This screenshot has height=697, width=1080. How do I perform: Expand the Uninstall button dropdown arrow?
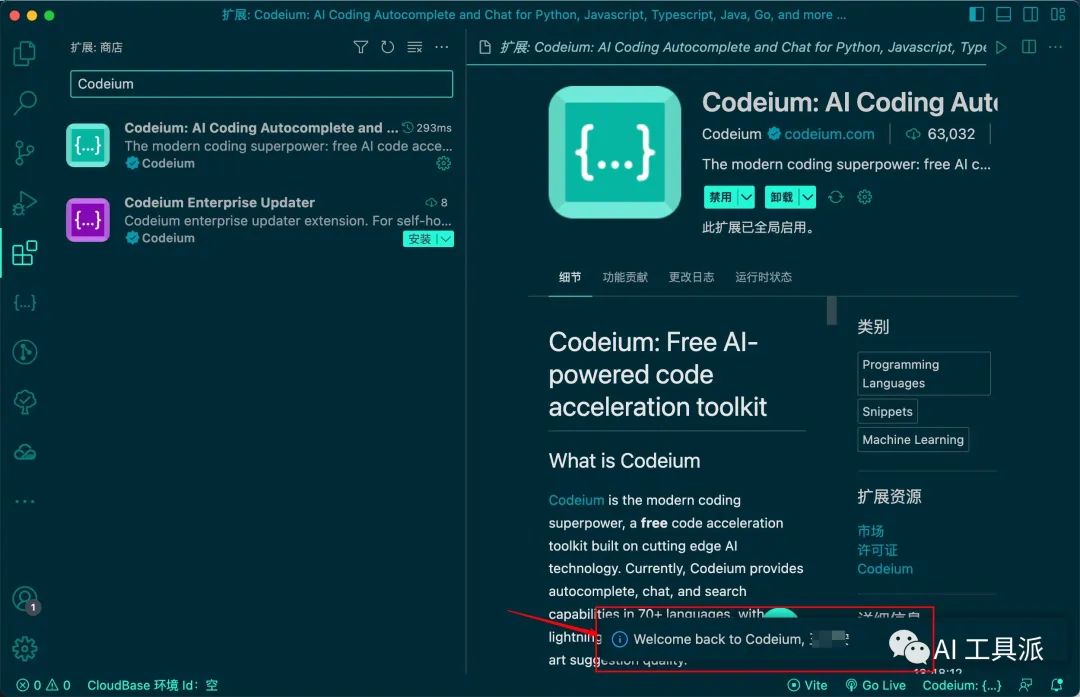(807, 197)
